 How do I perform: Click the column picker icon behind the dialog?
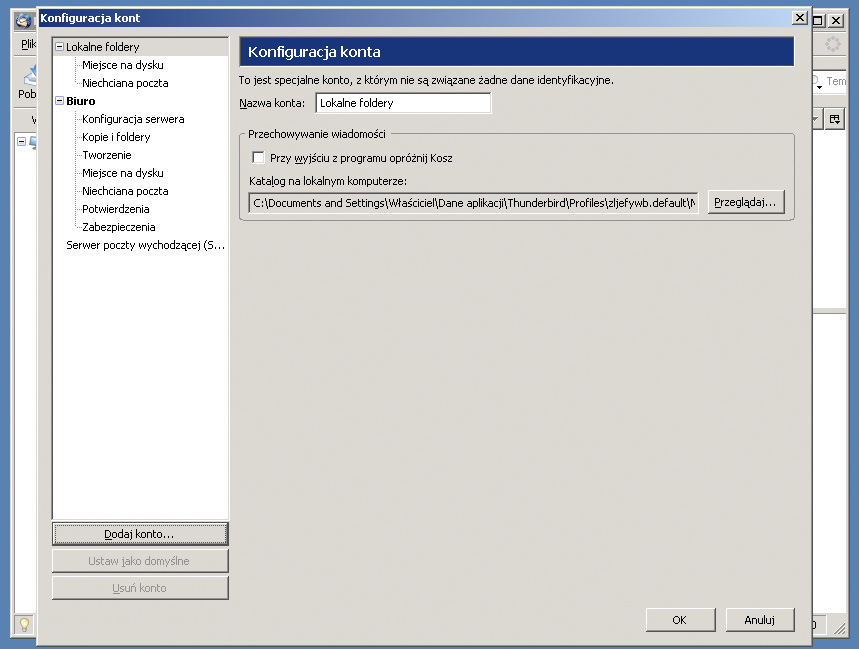(834, 119)
